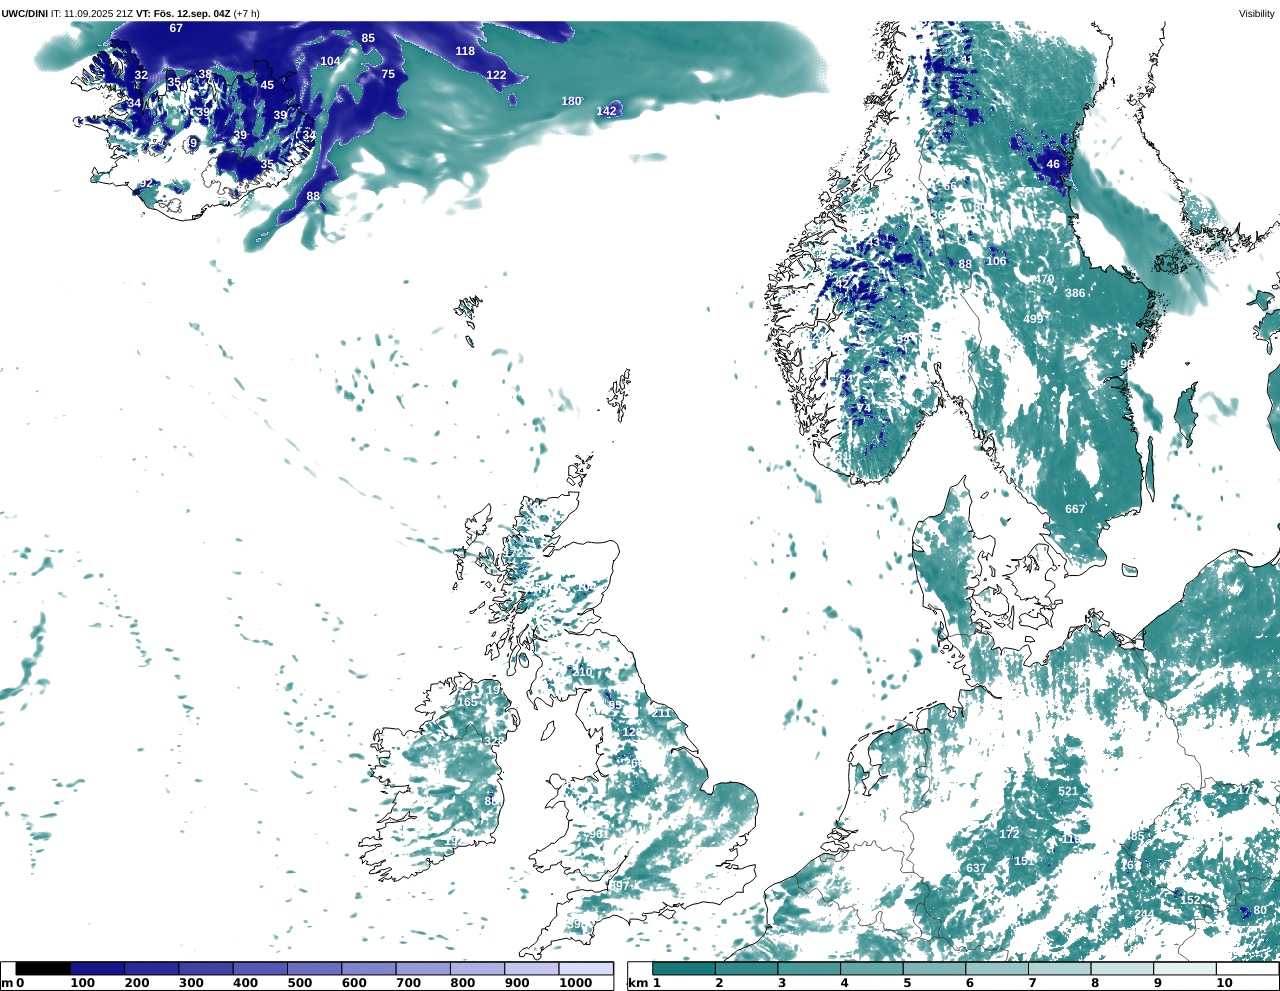The width and height of the screenshot is (1280, 991).
Task: Click the 100–200 m dark blue legend swatch
Action: point(97,968)
